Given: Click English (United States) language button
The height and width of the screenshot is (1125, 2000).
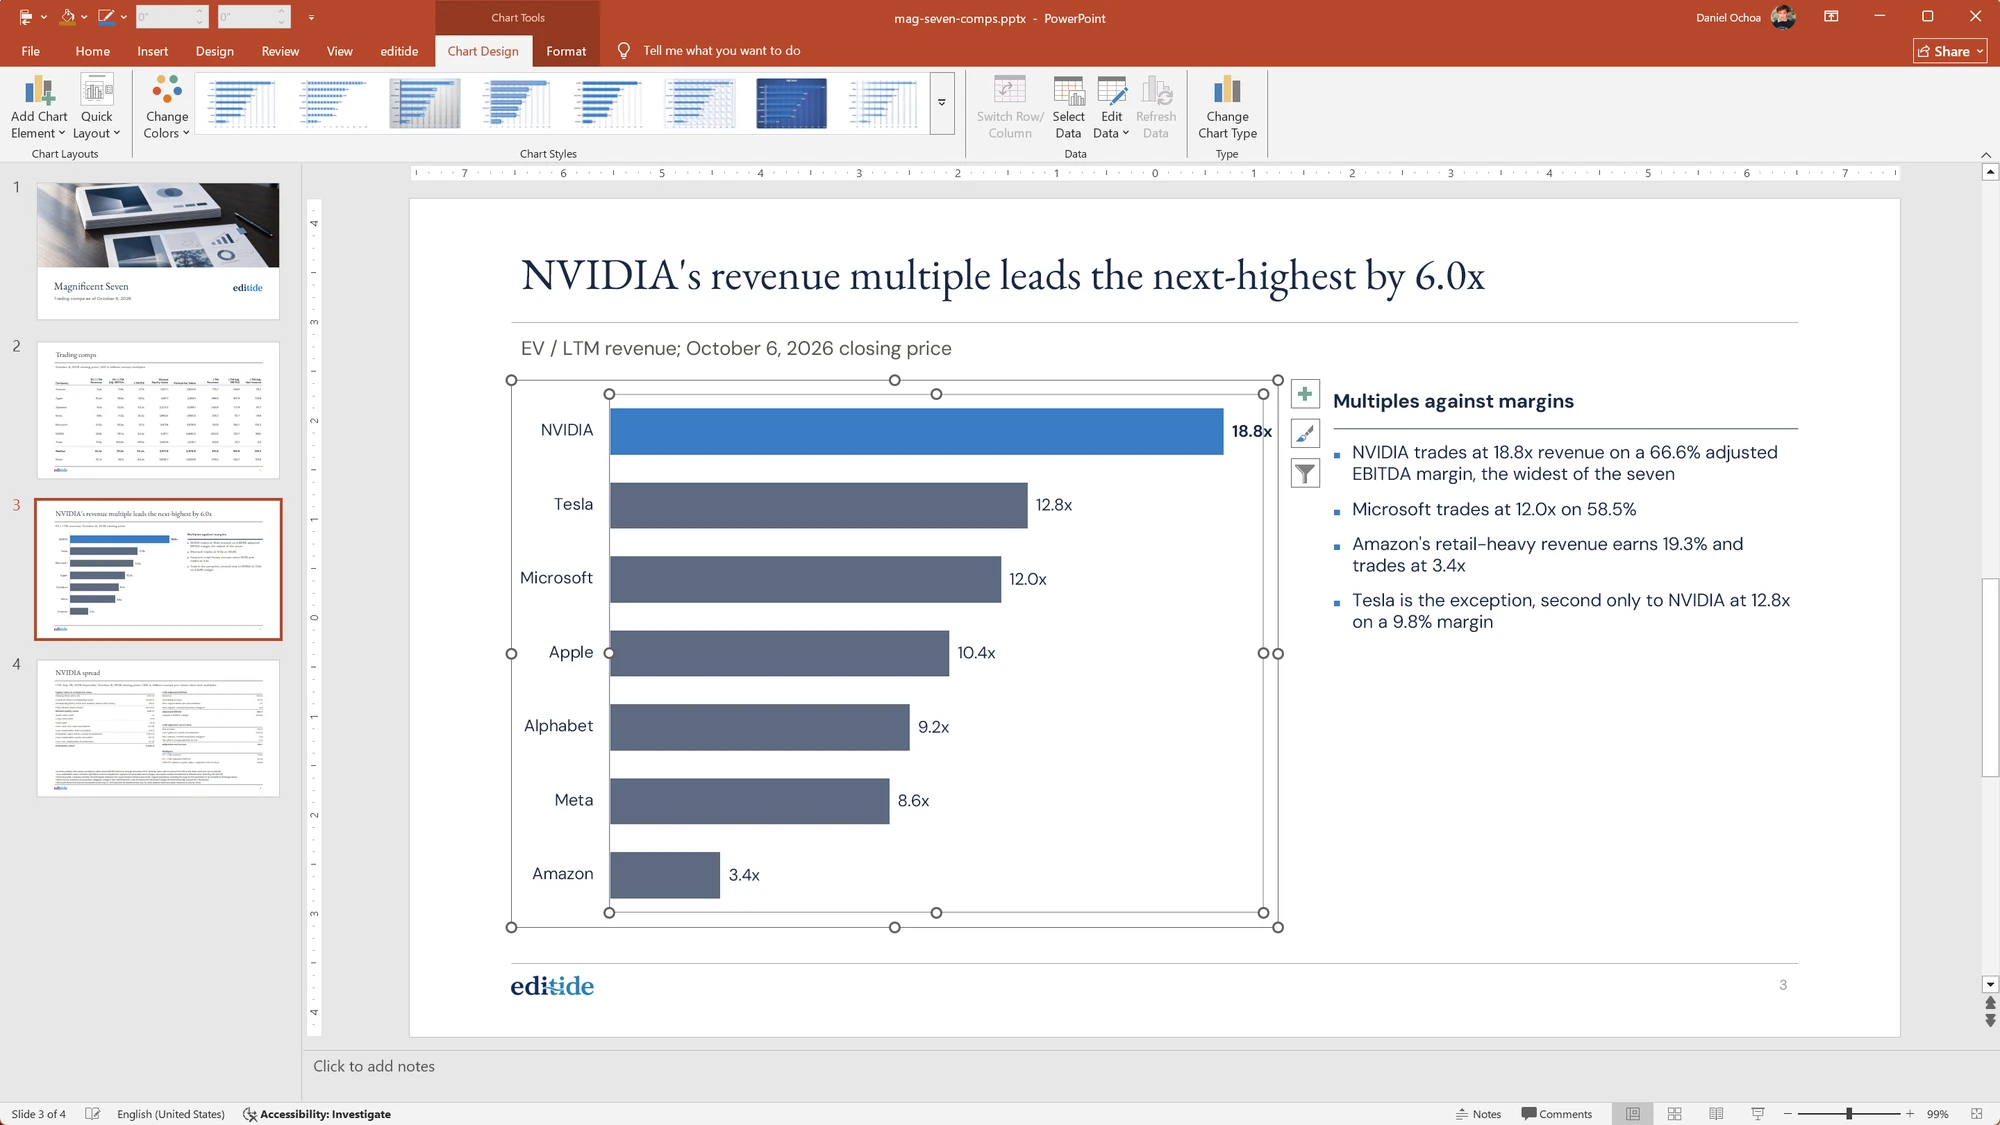Looking at the screenshot, I should pos(171,1114).
